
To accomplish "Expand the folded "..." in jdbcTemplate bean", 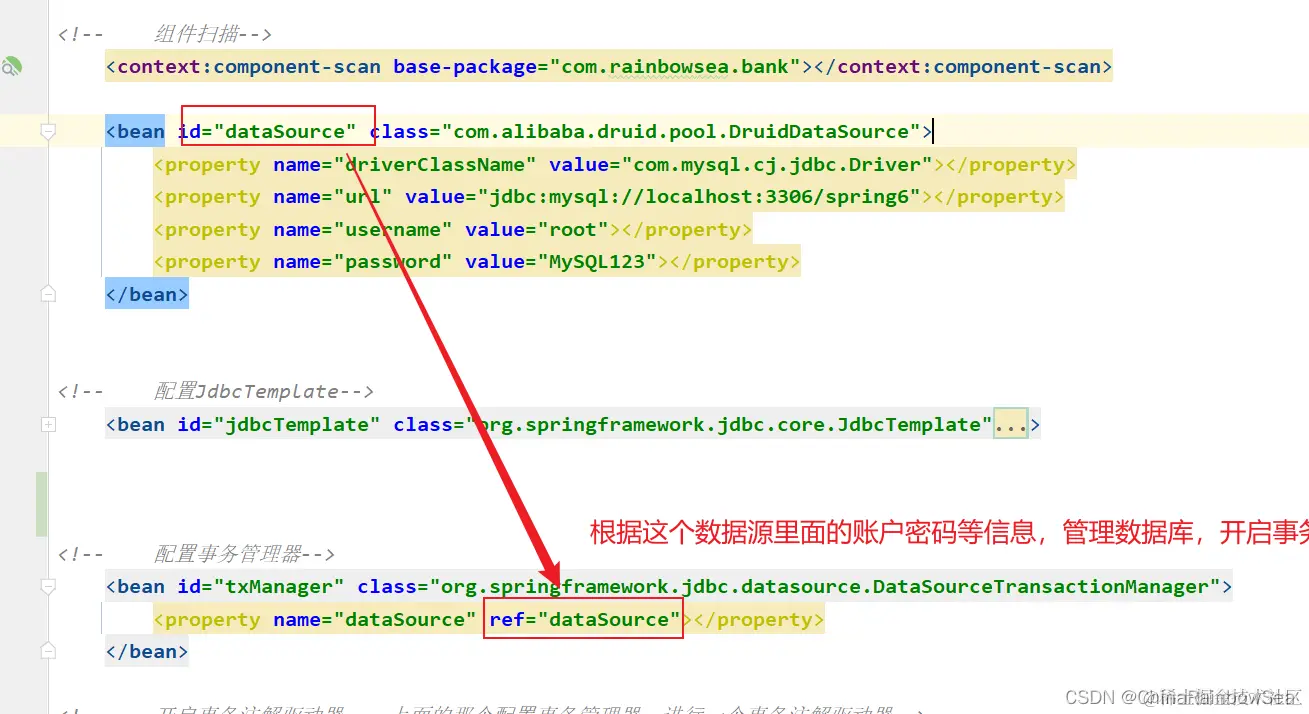I will [x=1010, y=425].
